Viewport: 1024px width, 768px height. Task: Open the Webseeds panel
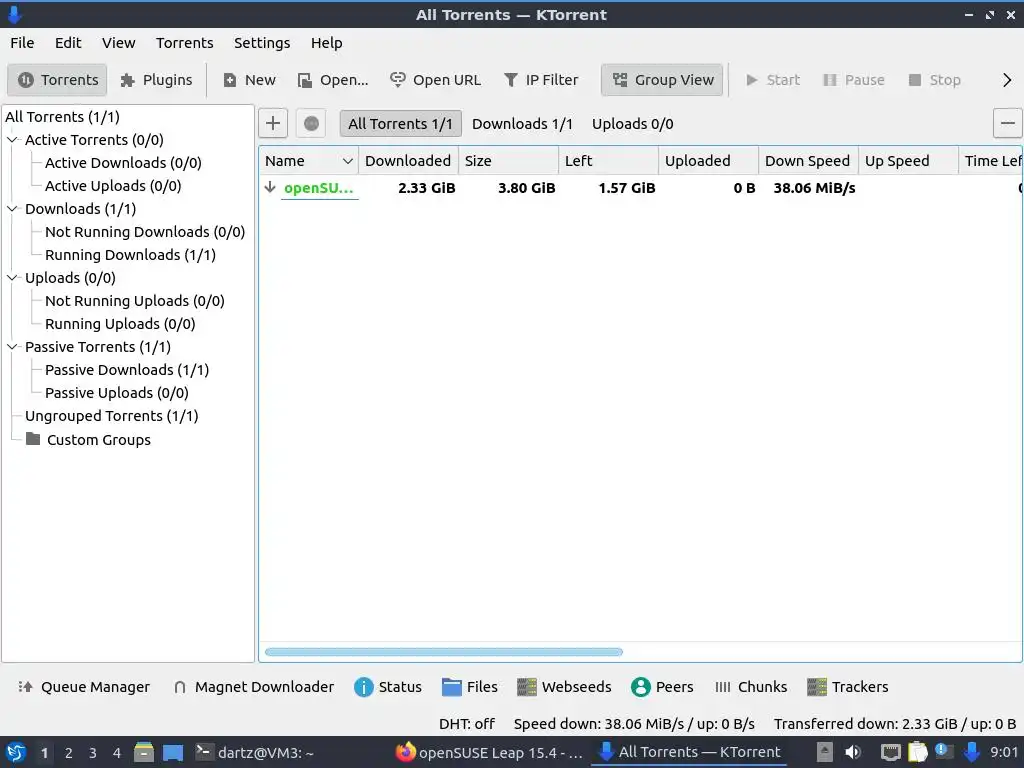[564, 687]
